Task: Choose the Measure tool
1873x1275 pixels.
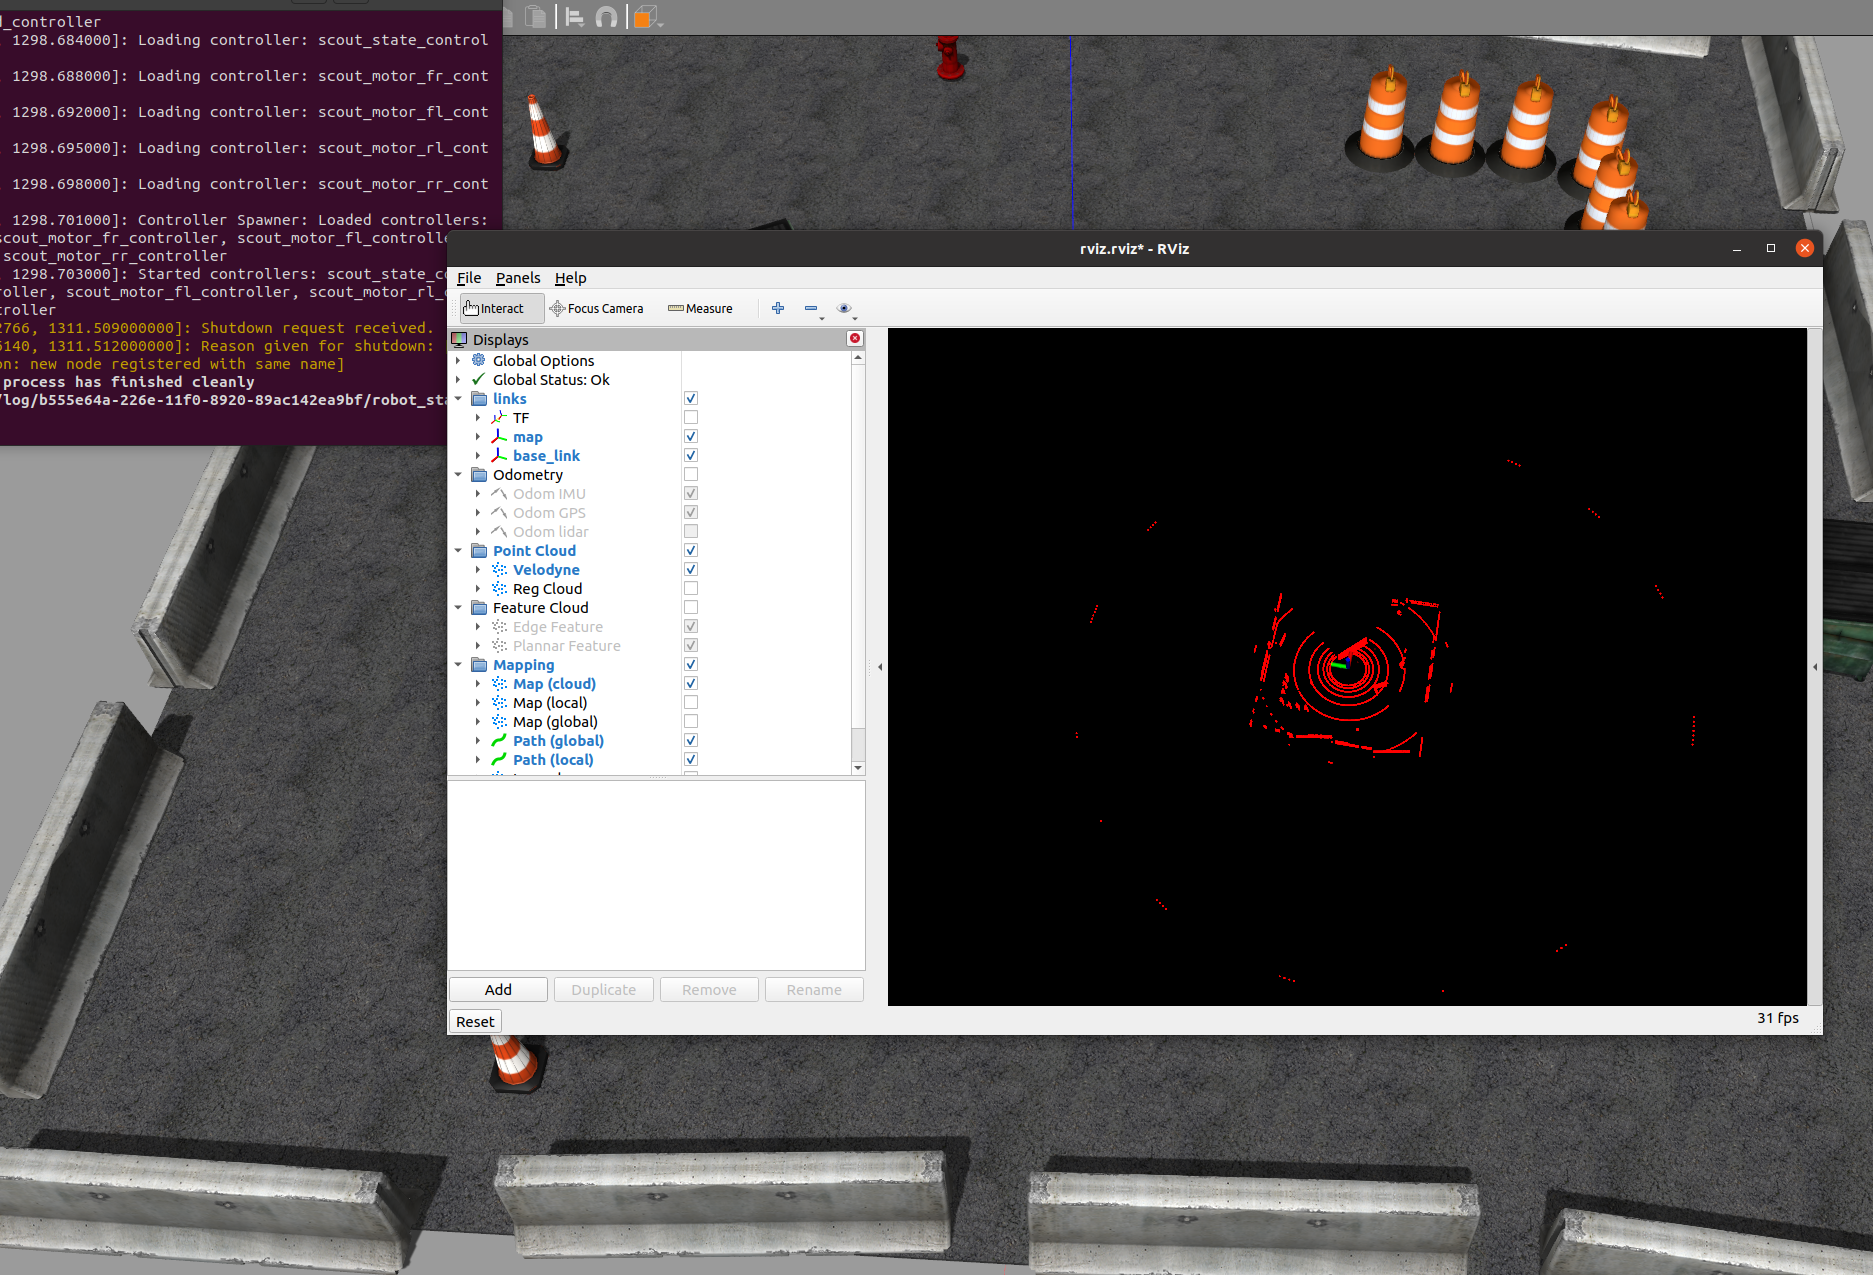Action: tap(700, 309)
